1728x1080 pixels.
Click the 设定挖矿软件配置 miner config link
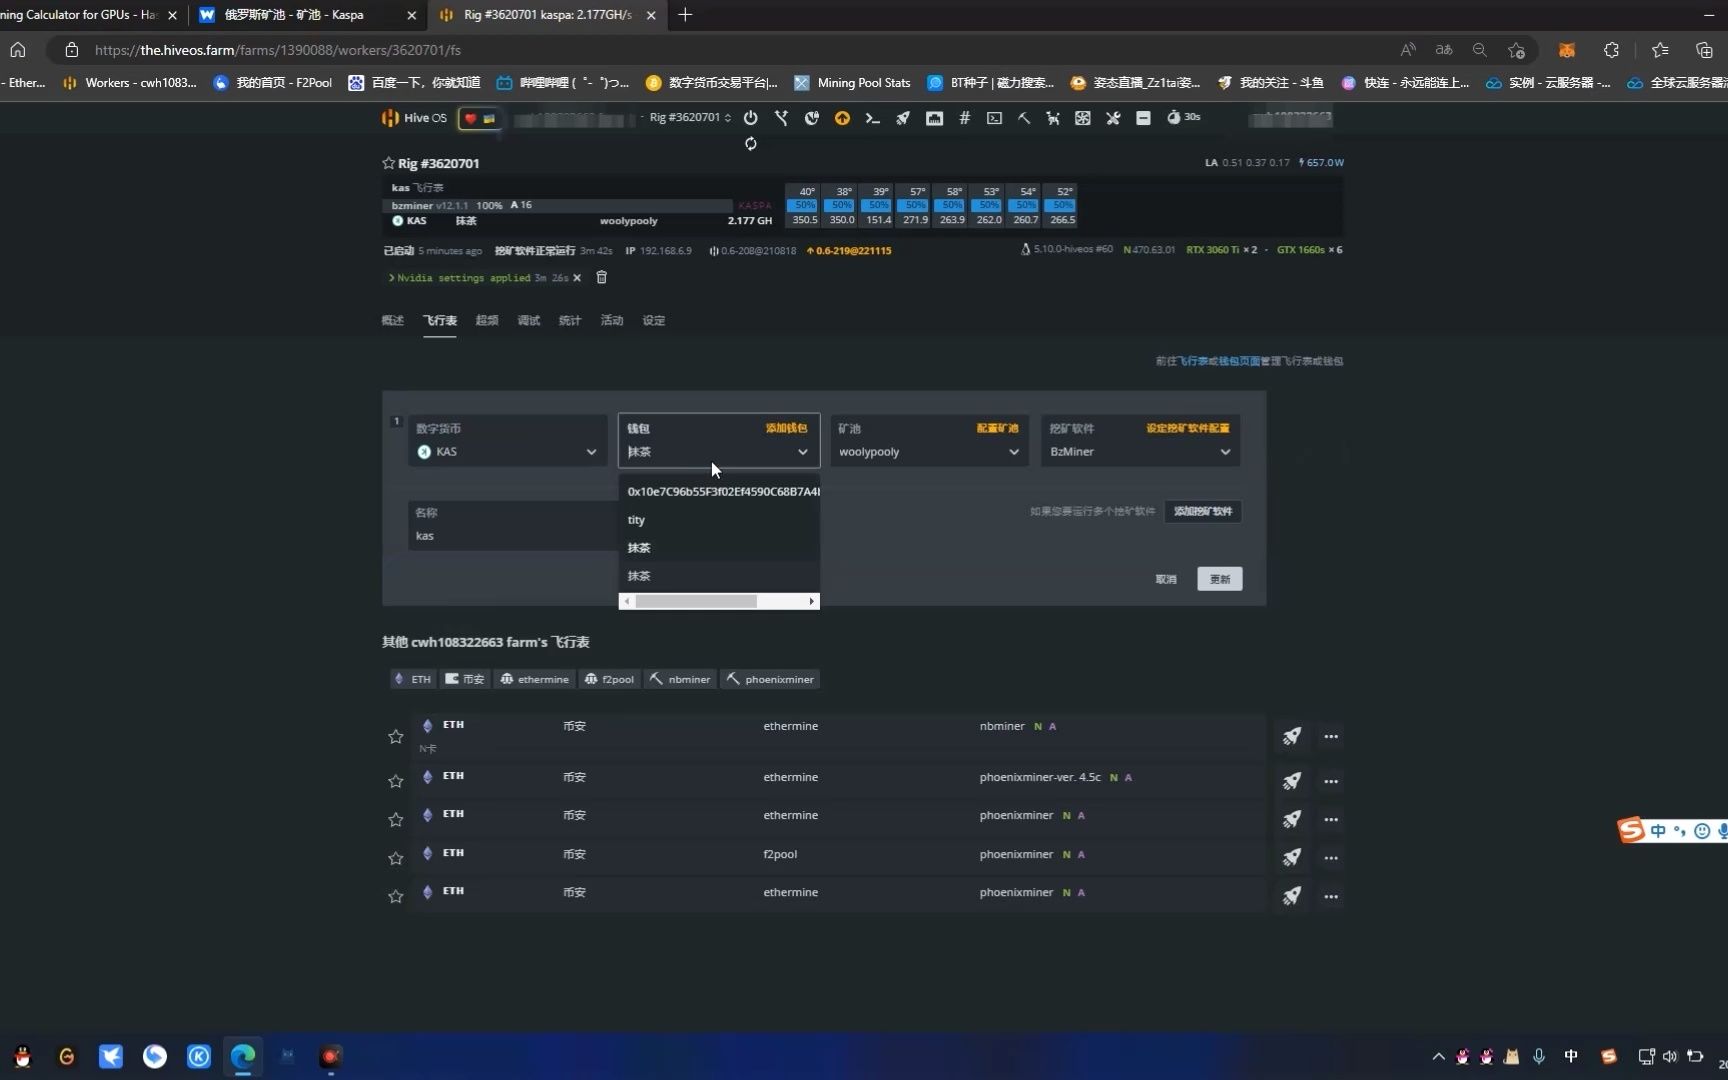click(x=1188, y=428)
